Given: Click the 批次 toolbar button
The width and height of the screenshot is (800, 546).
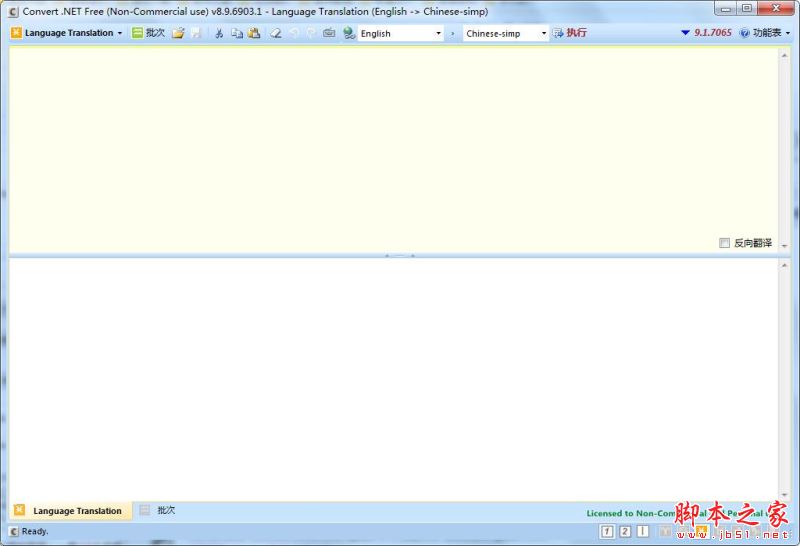Looking at the screenshot, I should tap(149, 33).
